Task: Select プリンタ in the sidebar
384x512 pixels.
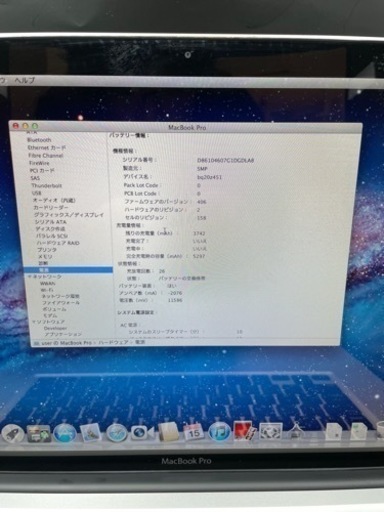Action: coord(47,250)
